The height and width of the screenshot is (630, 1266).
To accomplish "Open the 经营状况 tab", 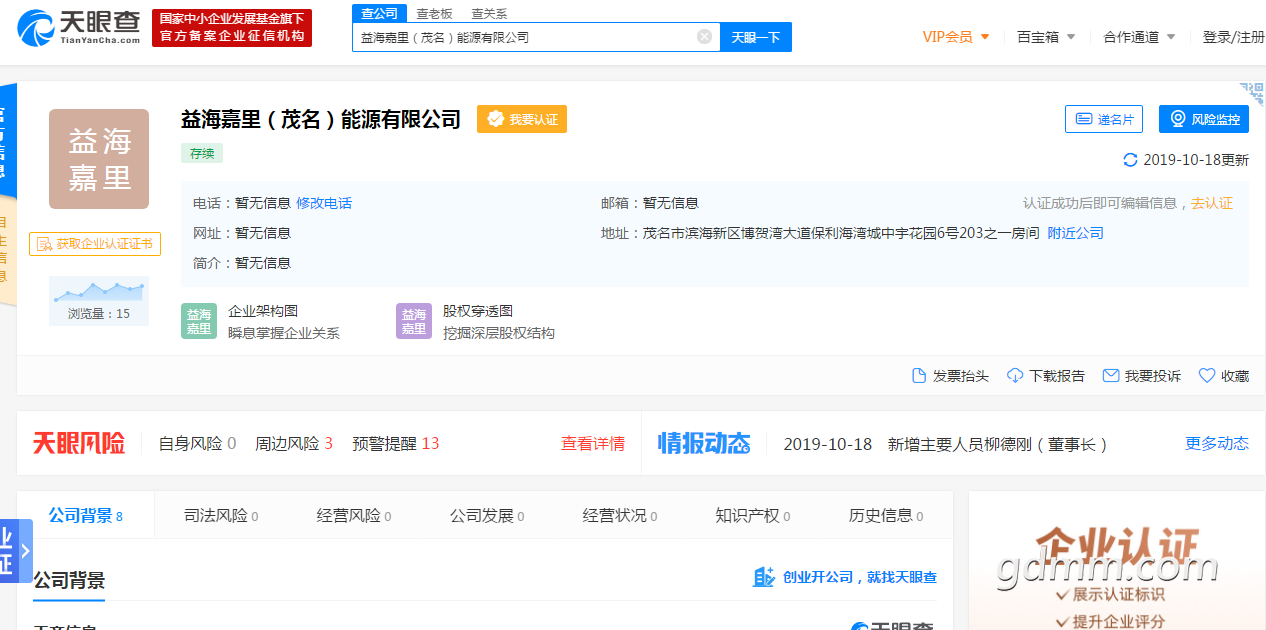I will tap(620, 516).
